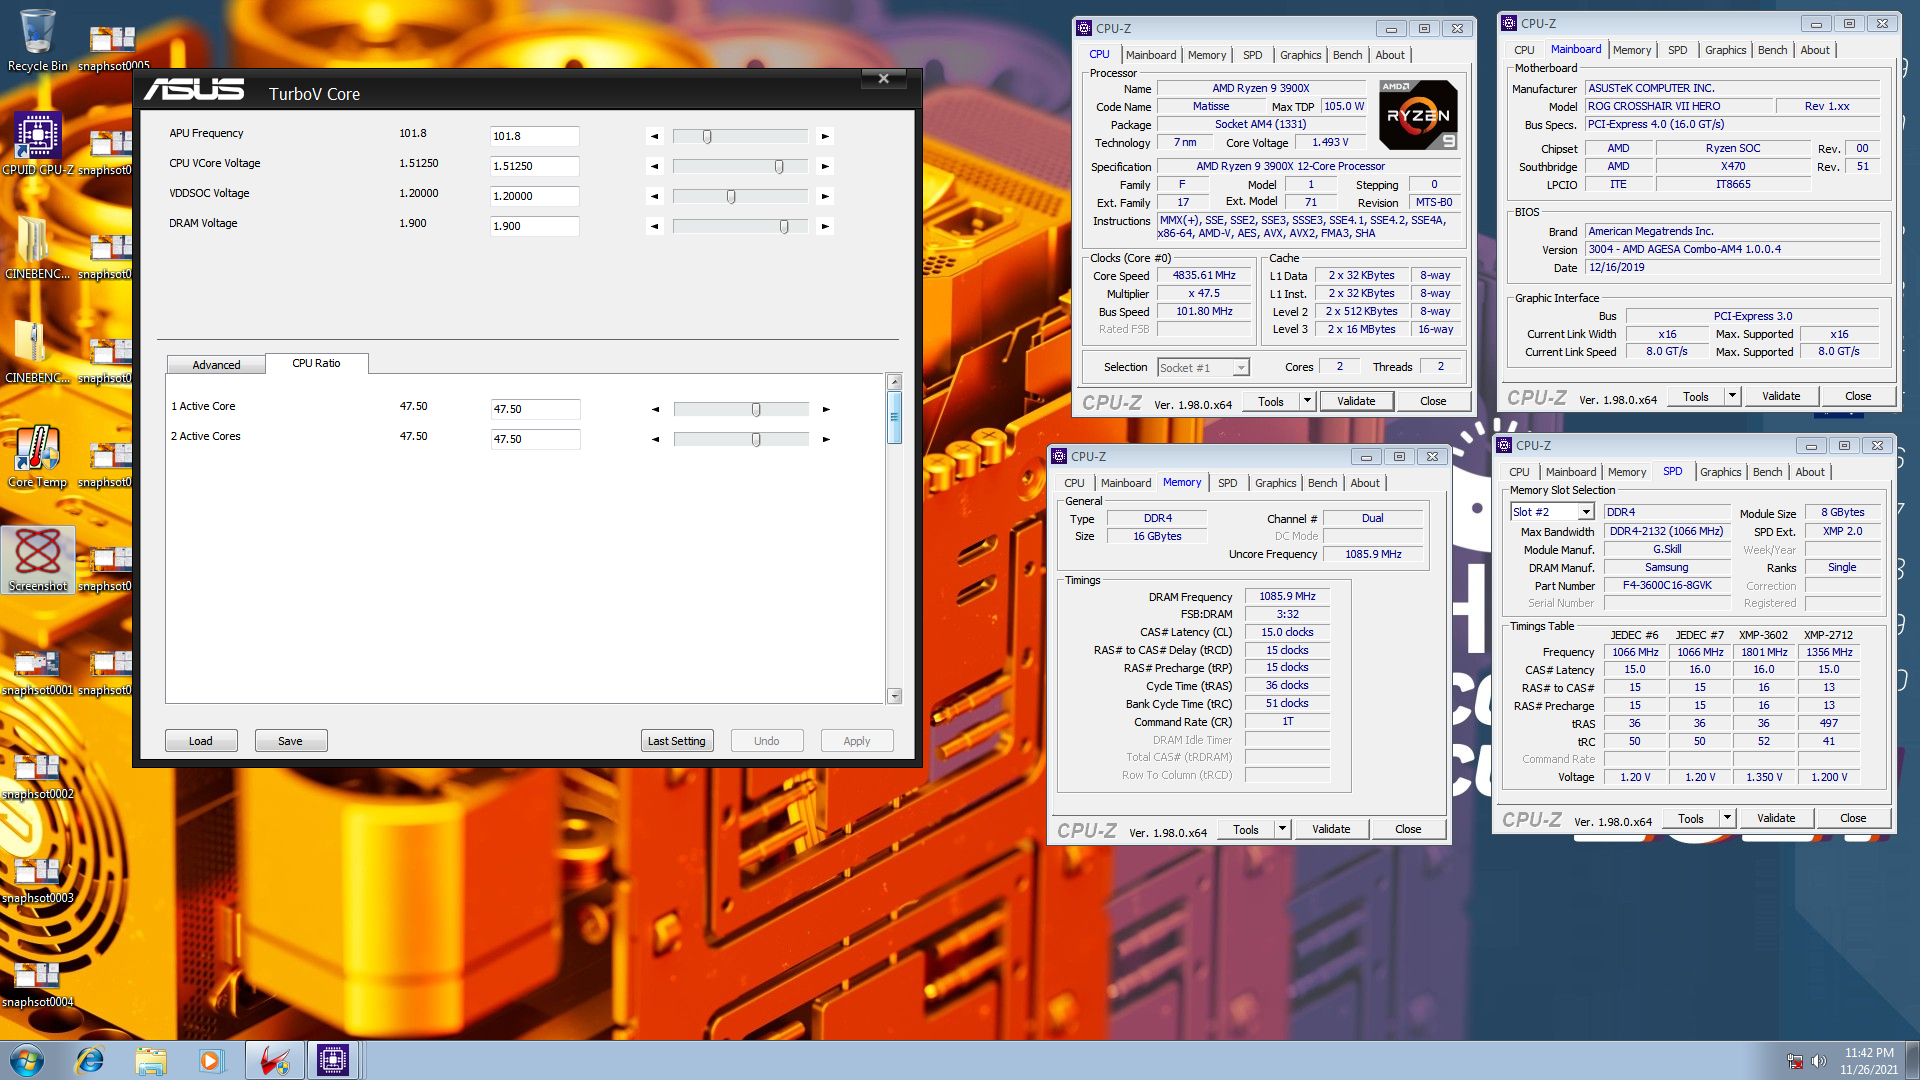Image resolution: width=1920 pixels, height=1080 pixels.
Task: Click the 2 Active Cores input field
Action: pos(535,439)
